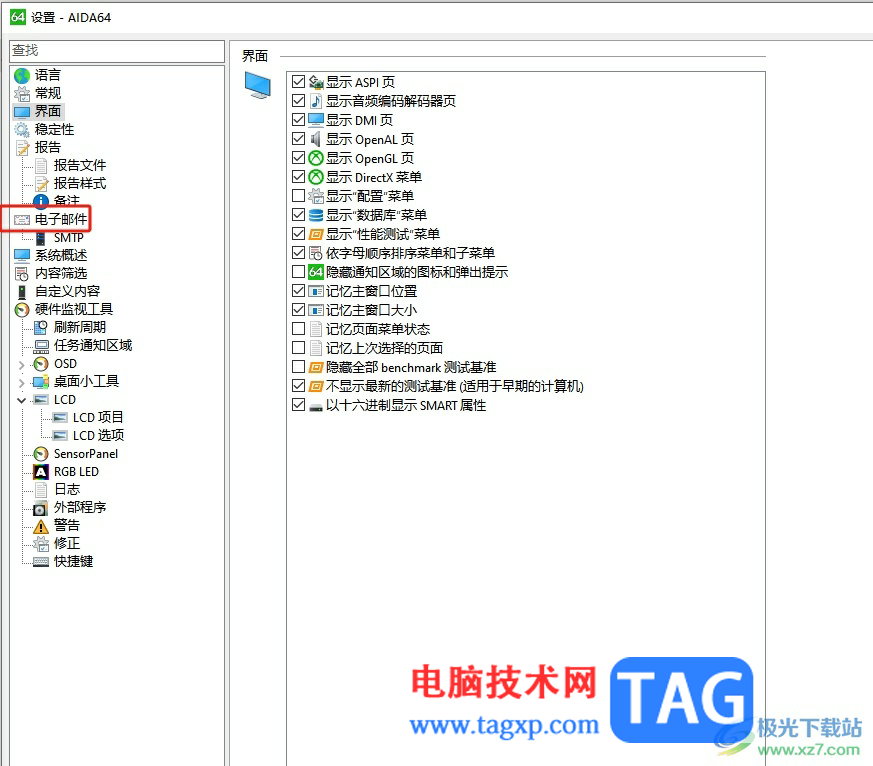873x766 pixels.
Task: Click the server icon beside SMTP
Action: click(41, 238)
